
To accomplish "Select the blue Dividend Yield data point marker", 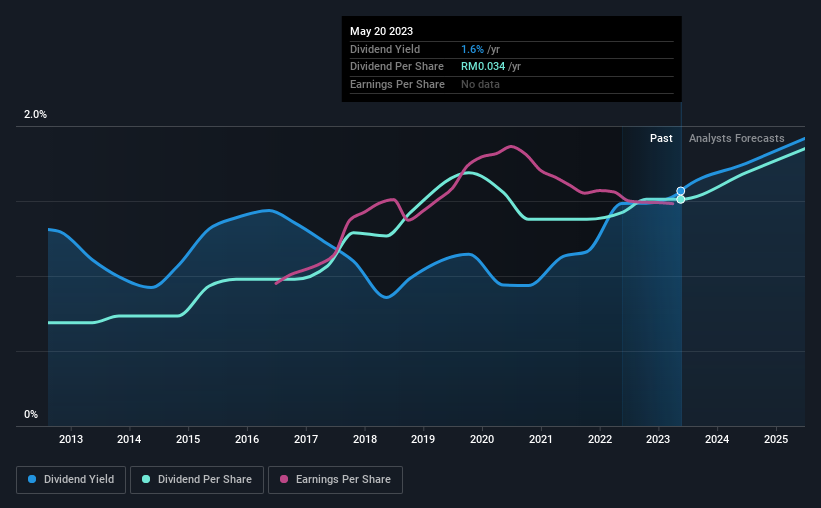I will click(681, 191).
